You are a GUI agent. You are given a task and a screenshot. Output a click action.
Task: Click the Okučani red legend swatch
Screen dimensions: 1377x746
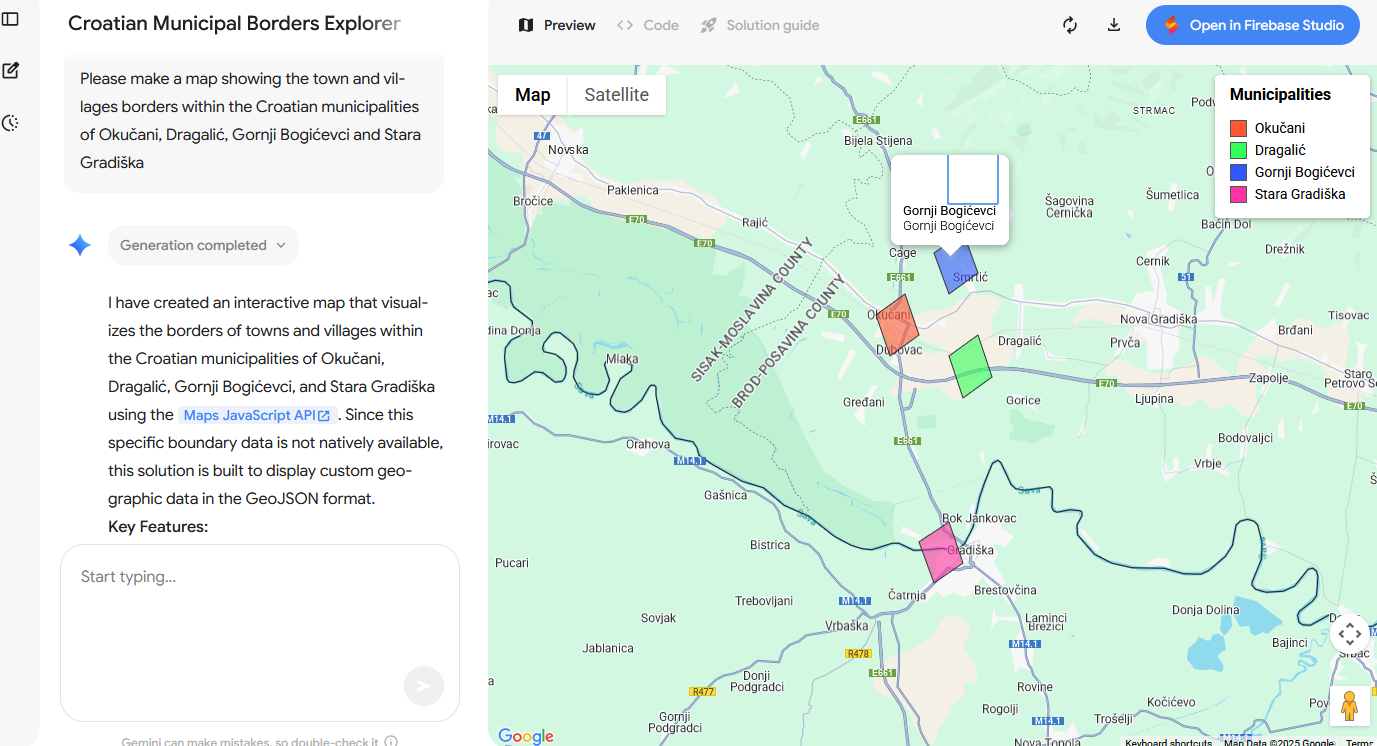[1238, 128]
